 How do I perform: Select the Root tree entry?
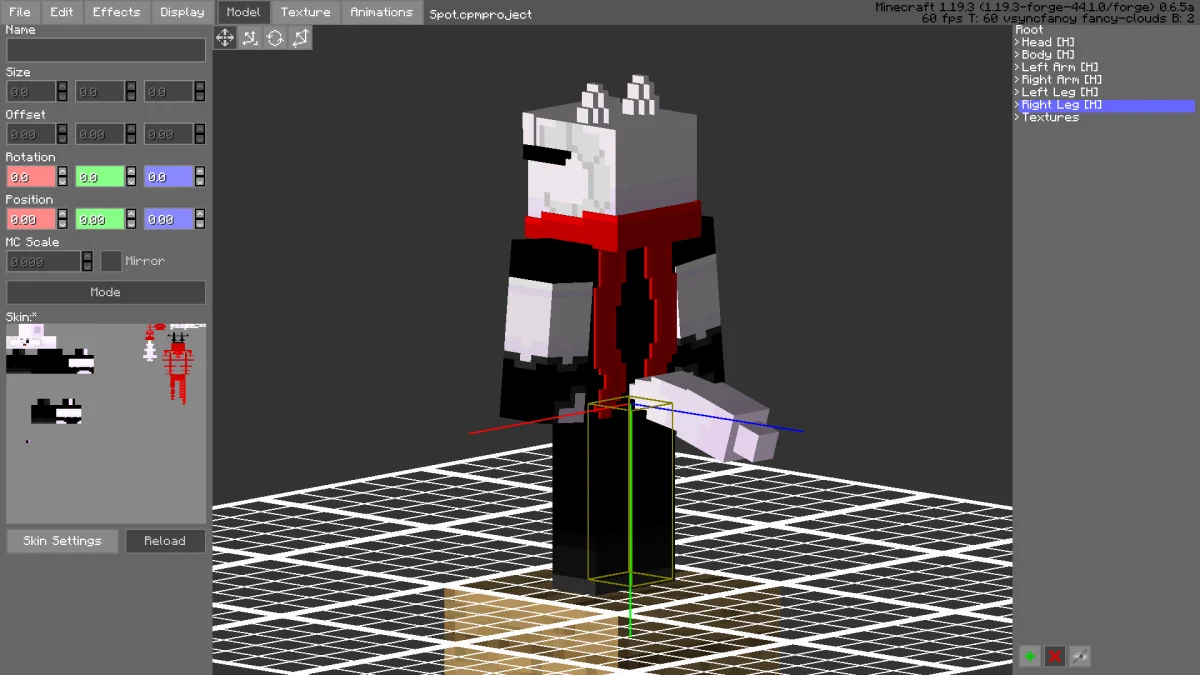tap(1029, 30)
